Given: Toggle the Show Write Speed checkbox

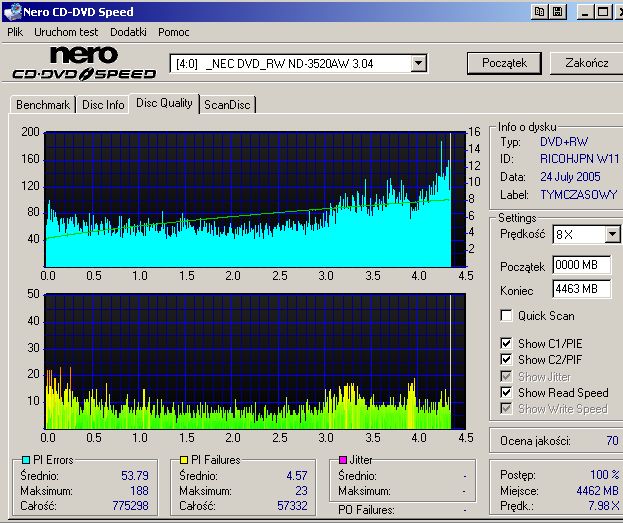Looking at the screenshot, I should (506, 409).
